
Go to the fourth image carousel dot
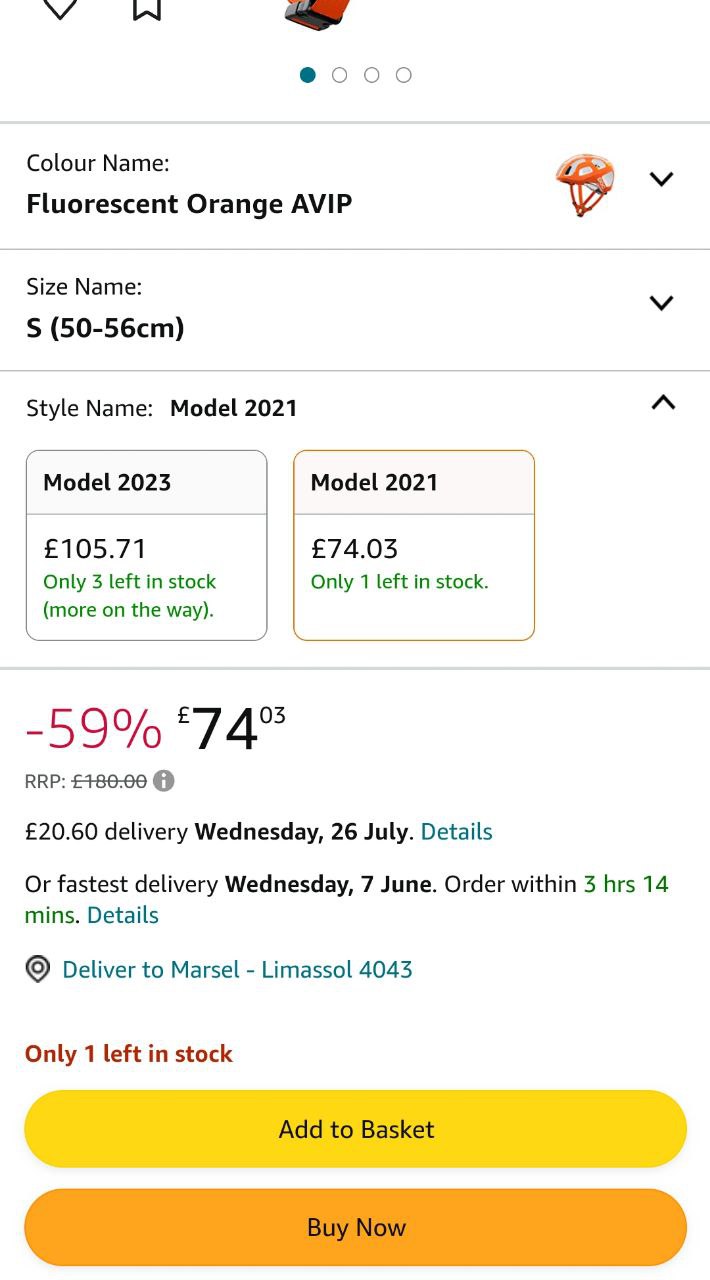point(404,75)
